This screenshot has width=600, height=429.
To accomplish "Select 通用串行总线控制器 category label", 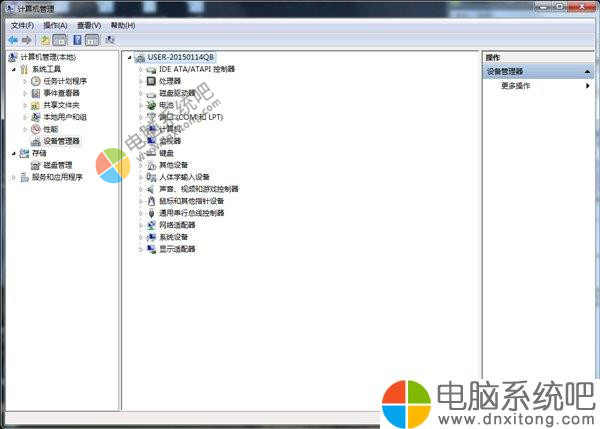I will [x=191, y=213].
